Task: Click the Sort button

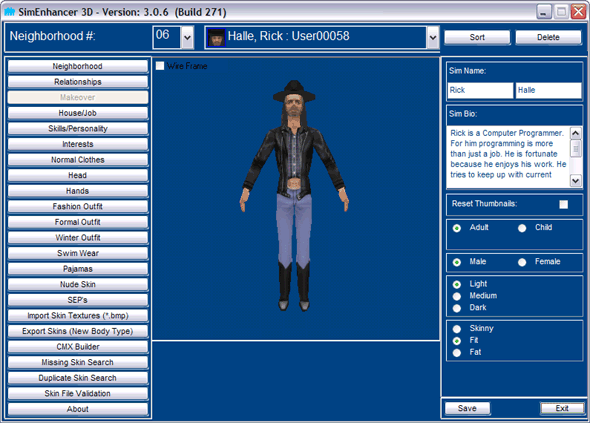Action: coord(477,37)
